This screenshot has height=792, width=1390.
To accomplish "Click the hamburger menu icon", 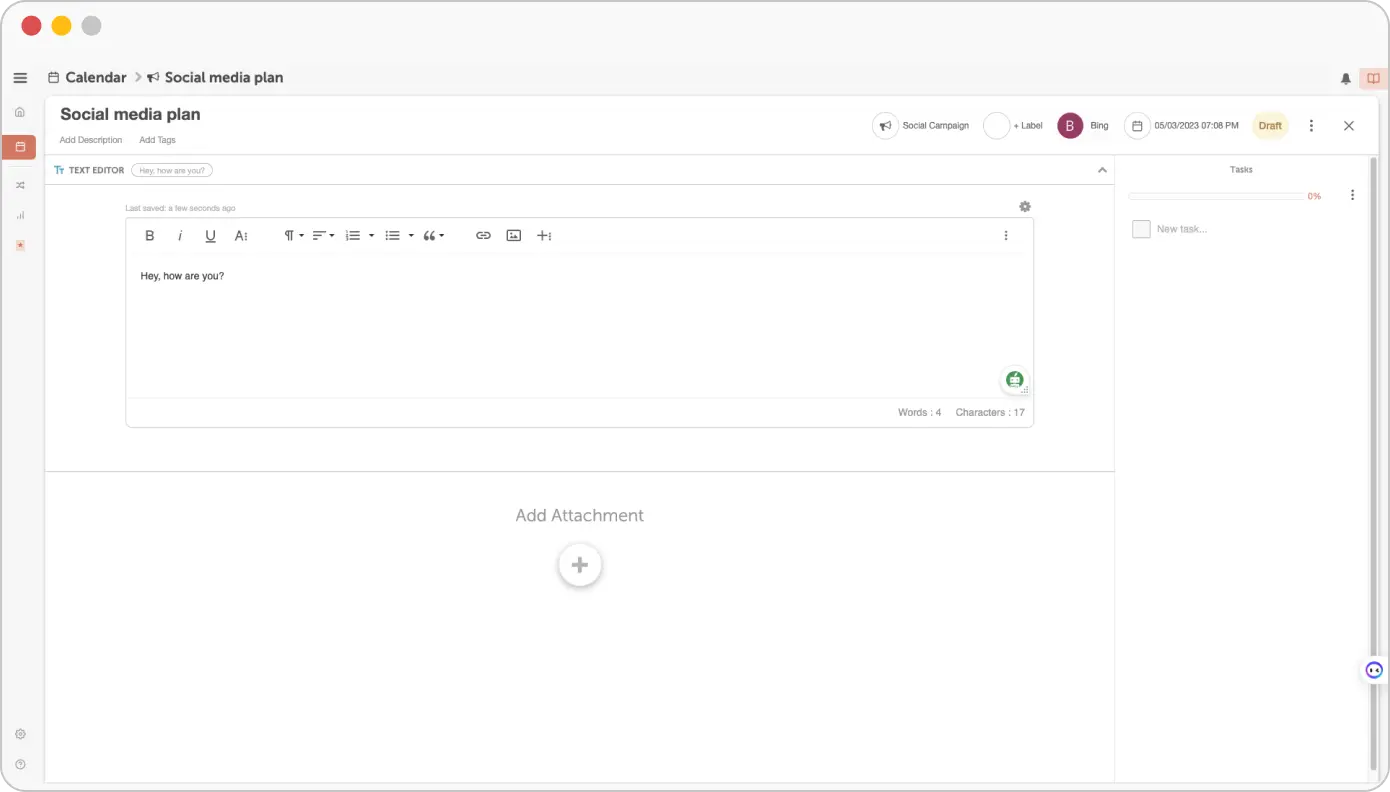I will (x=20, y=78).
